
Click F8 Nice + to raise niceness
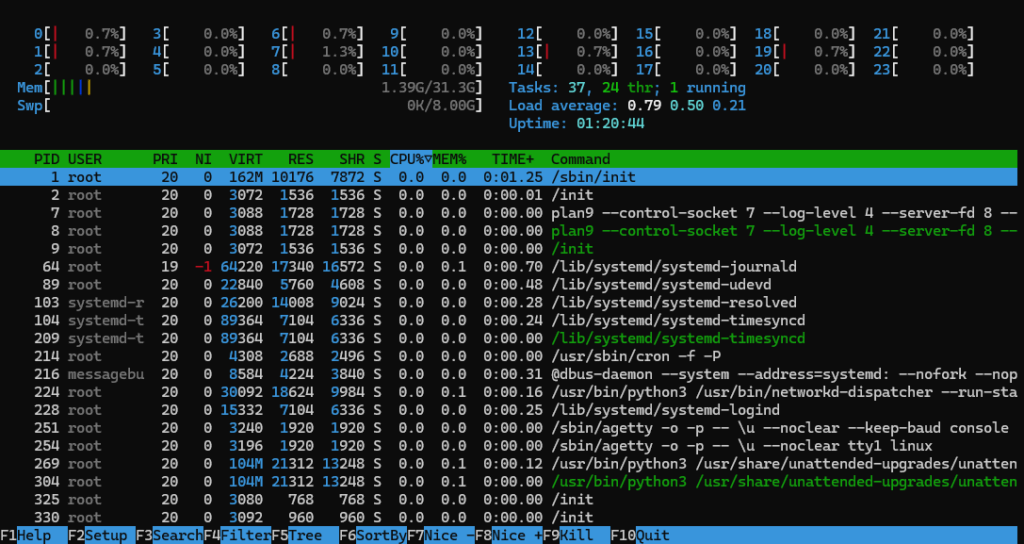(x=509, y=536)
